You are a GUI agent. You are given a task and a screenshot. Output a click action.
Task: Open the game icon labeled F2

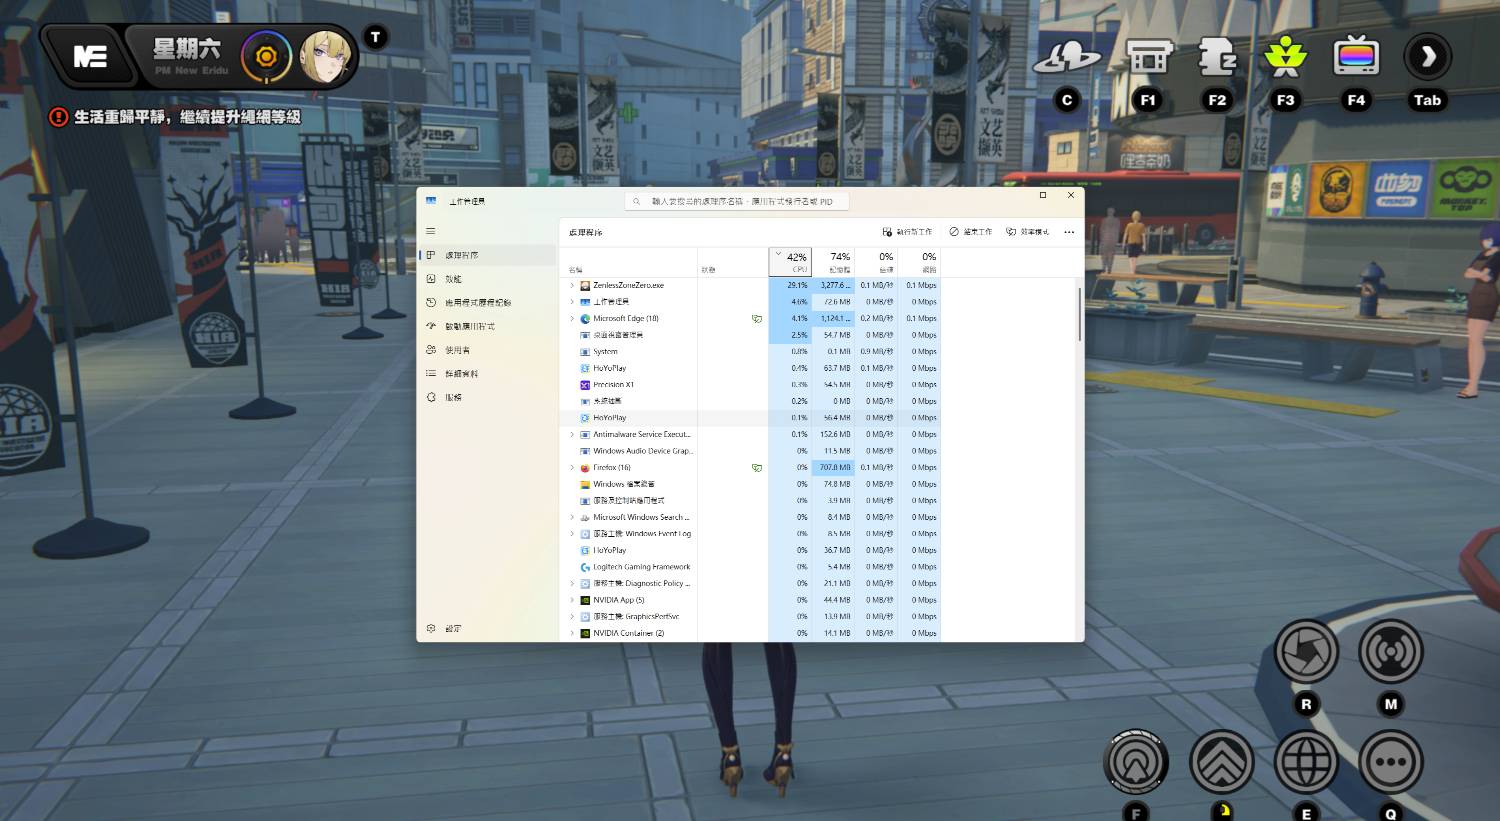pos(1217,58)
